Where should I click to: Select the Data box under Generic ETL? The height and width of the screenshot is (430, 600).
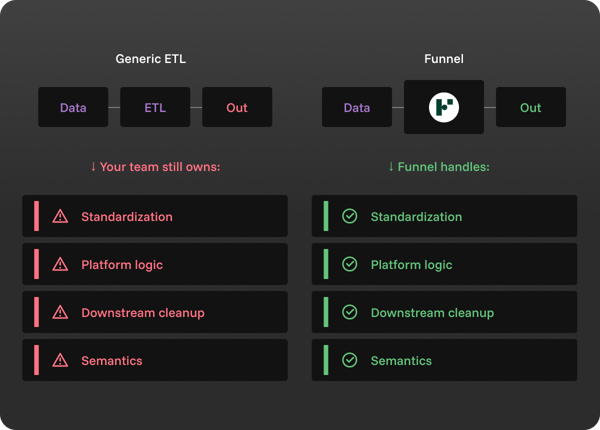(73, 107)
